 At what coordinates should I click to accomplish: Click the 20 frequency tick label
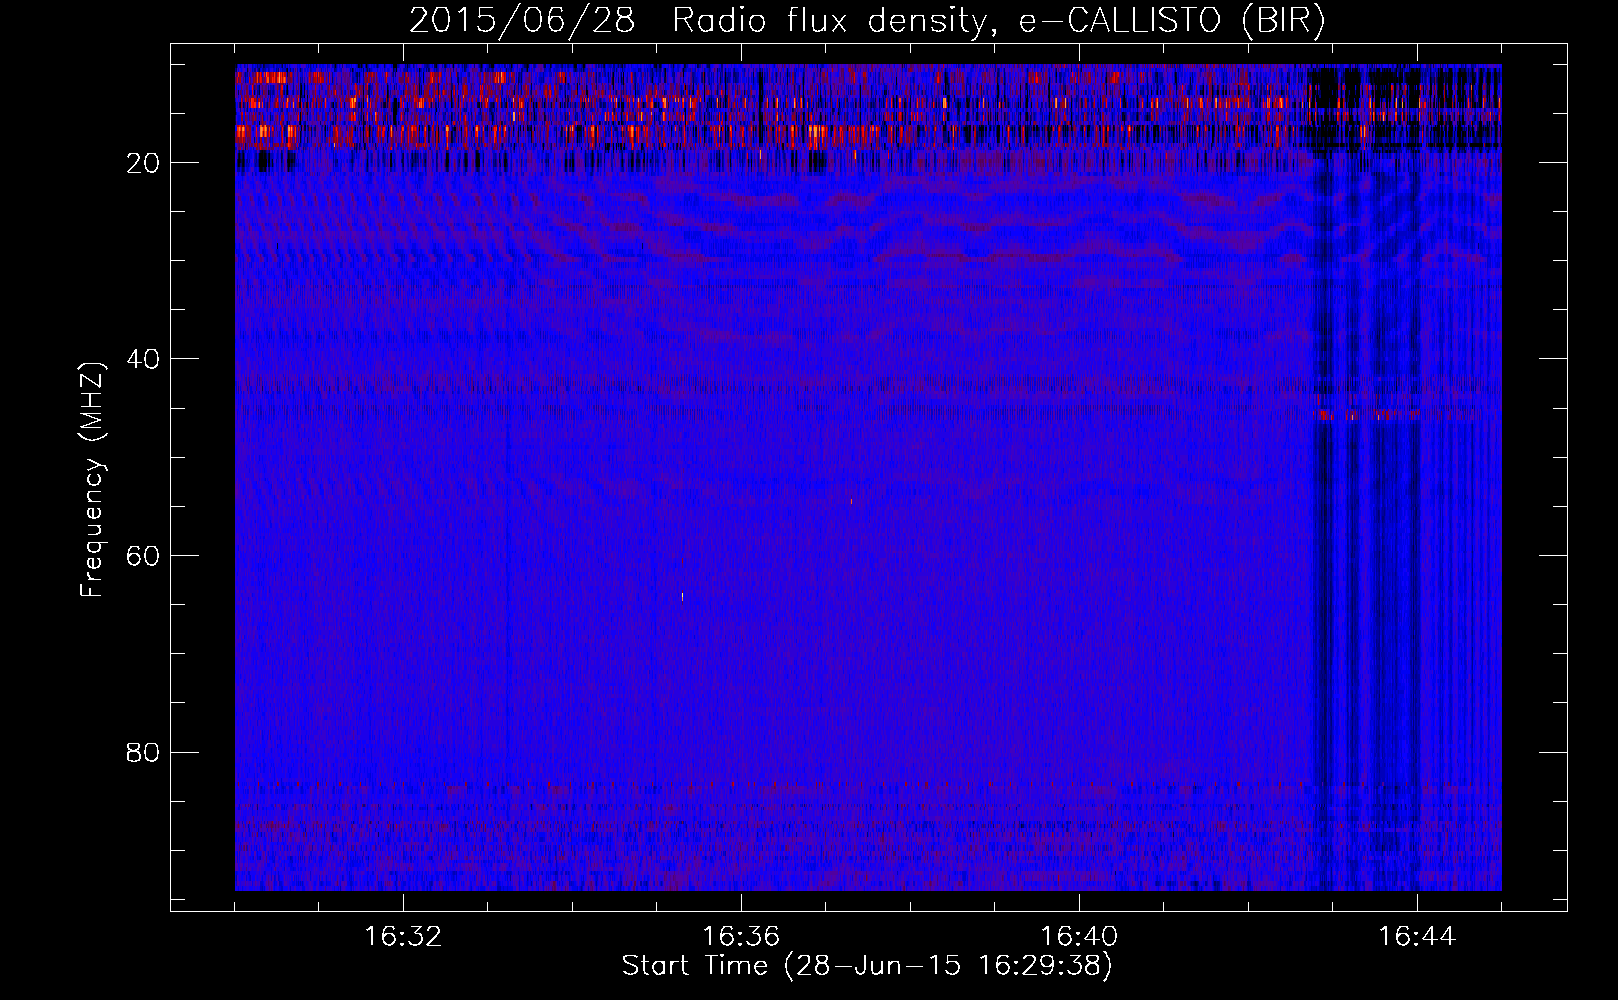tap(143, 162)
